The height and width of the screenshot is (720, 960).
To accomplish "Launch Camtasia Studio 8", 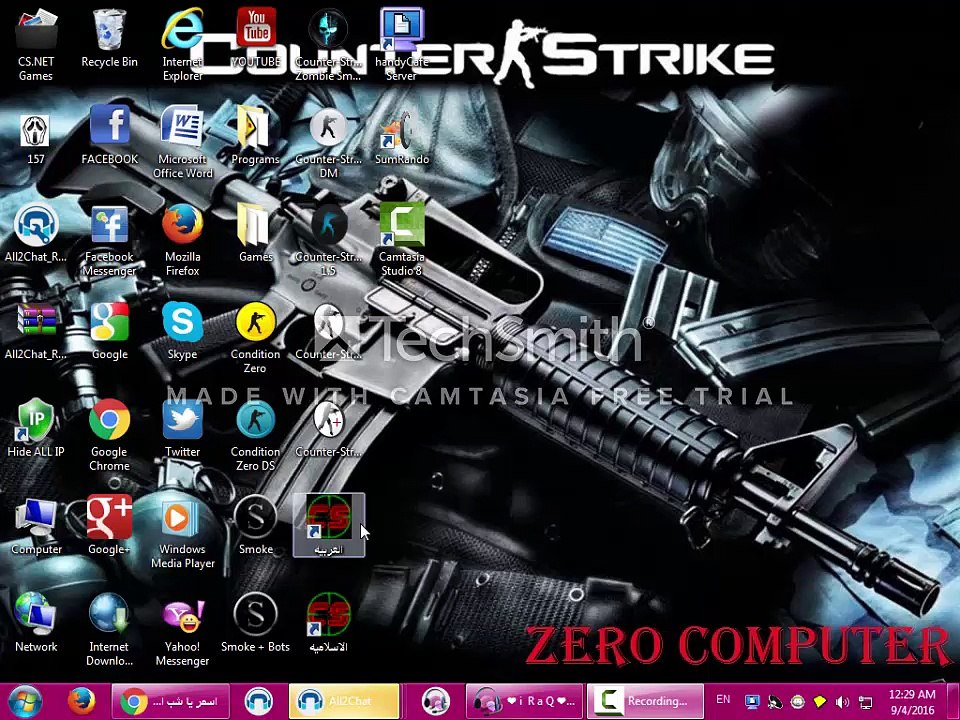I will point(402,240).
